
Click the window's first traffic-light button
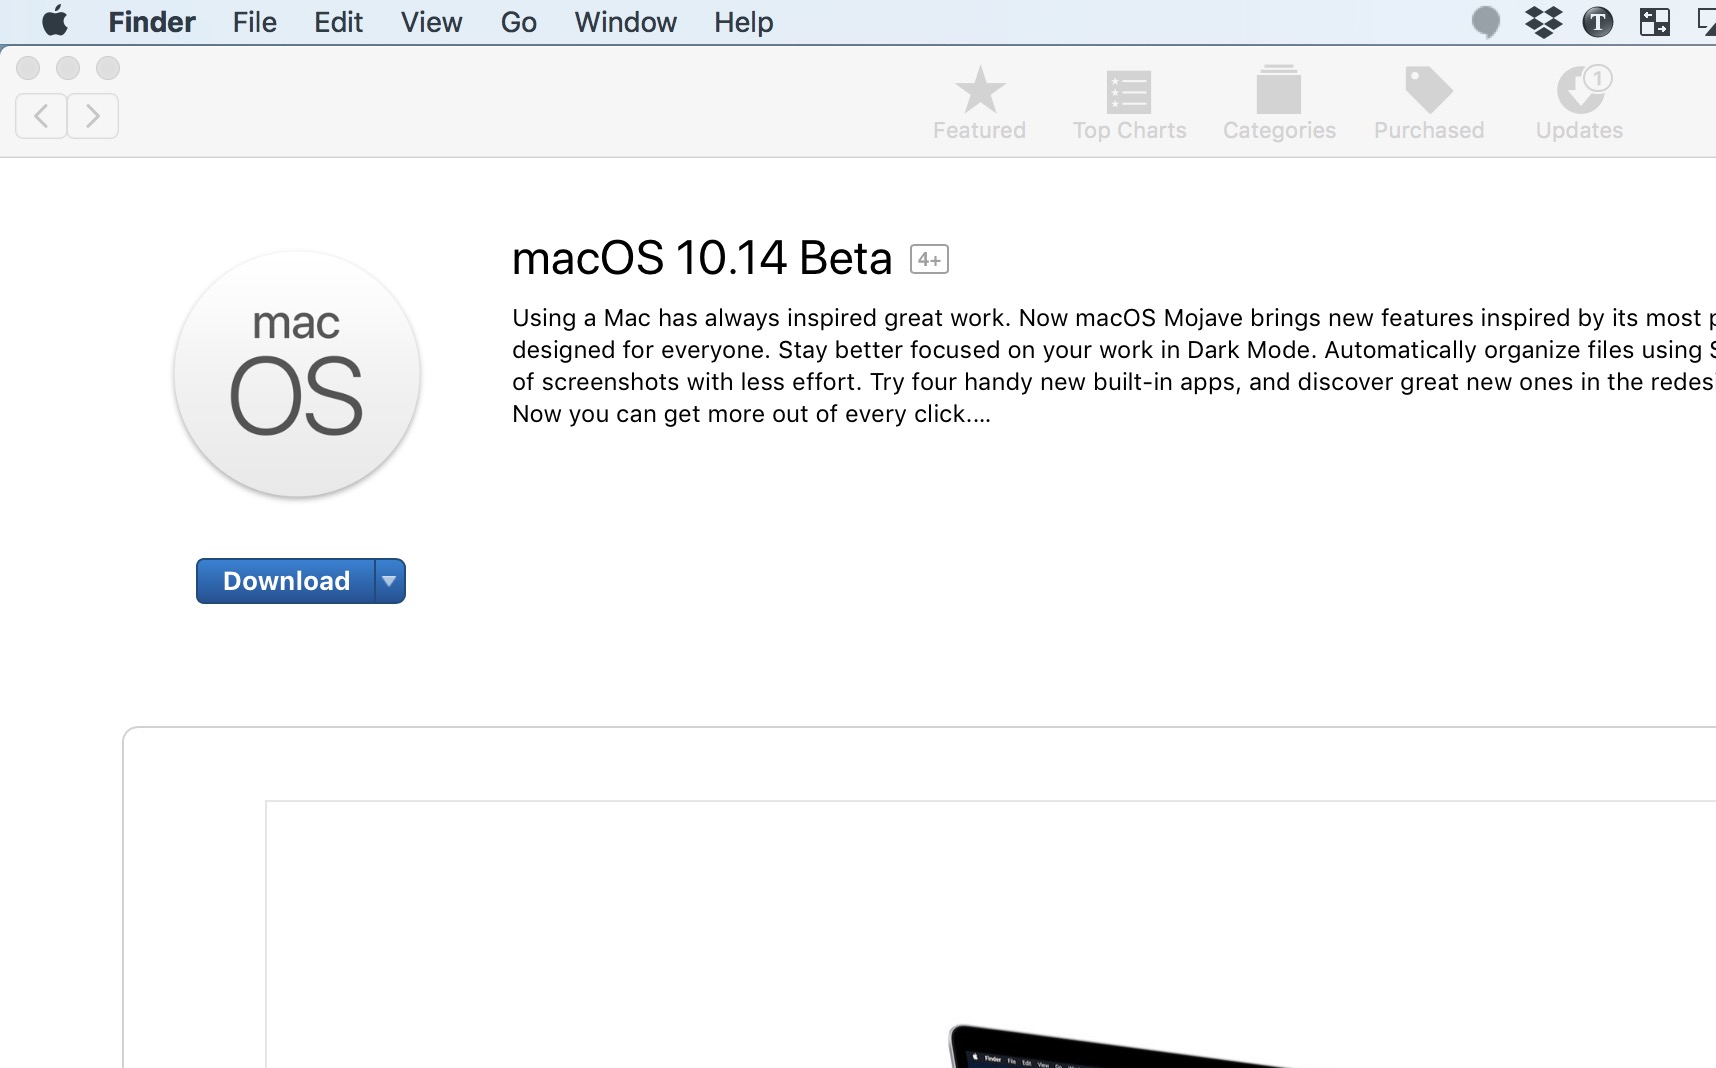(x=28, y=68)
